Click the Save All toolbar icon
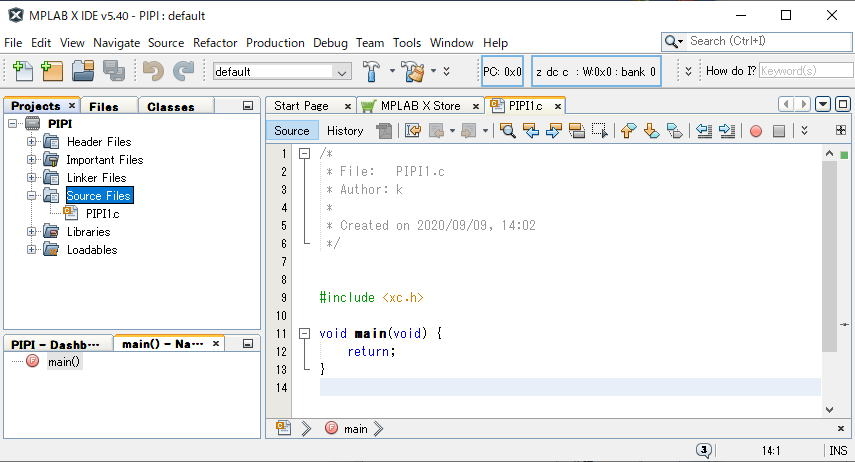The width and height of the screenshot is (855, 462). tap(114, 71)
